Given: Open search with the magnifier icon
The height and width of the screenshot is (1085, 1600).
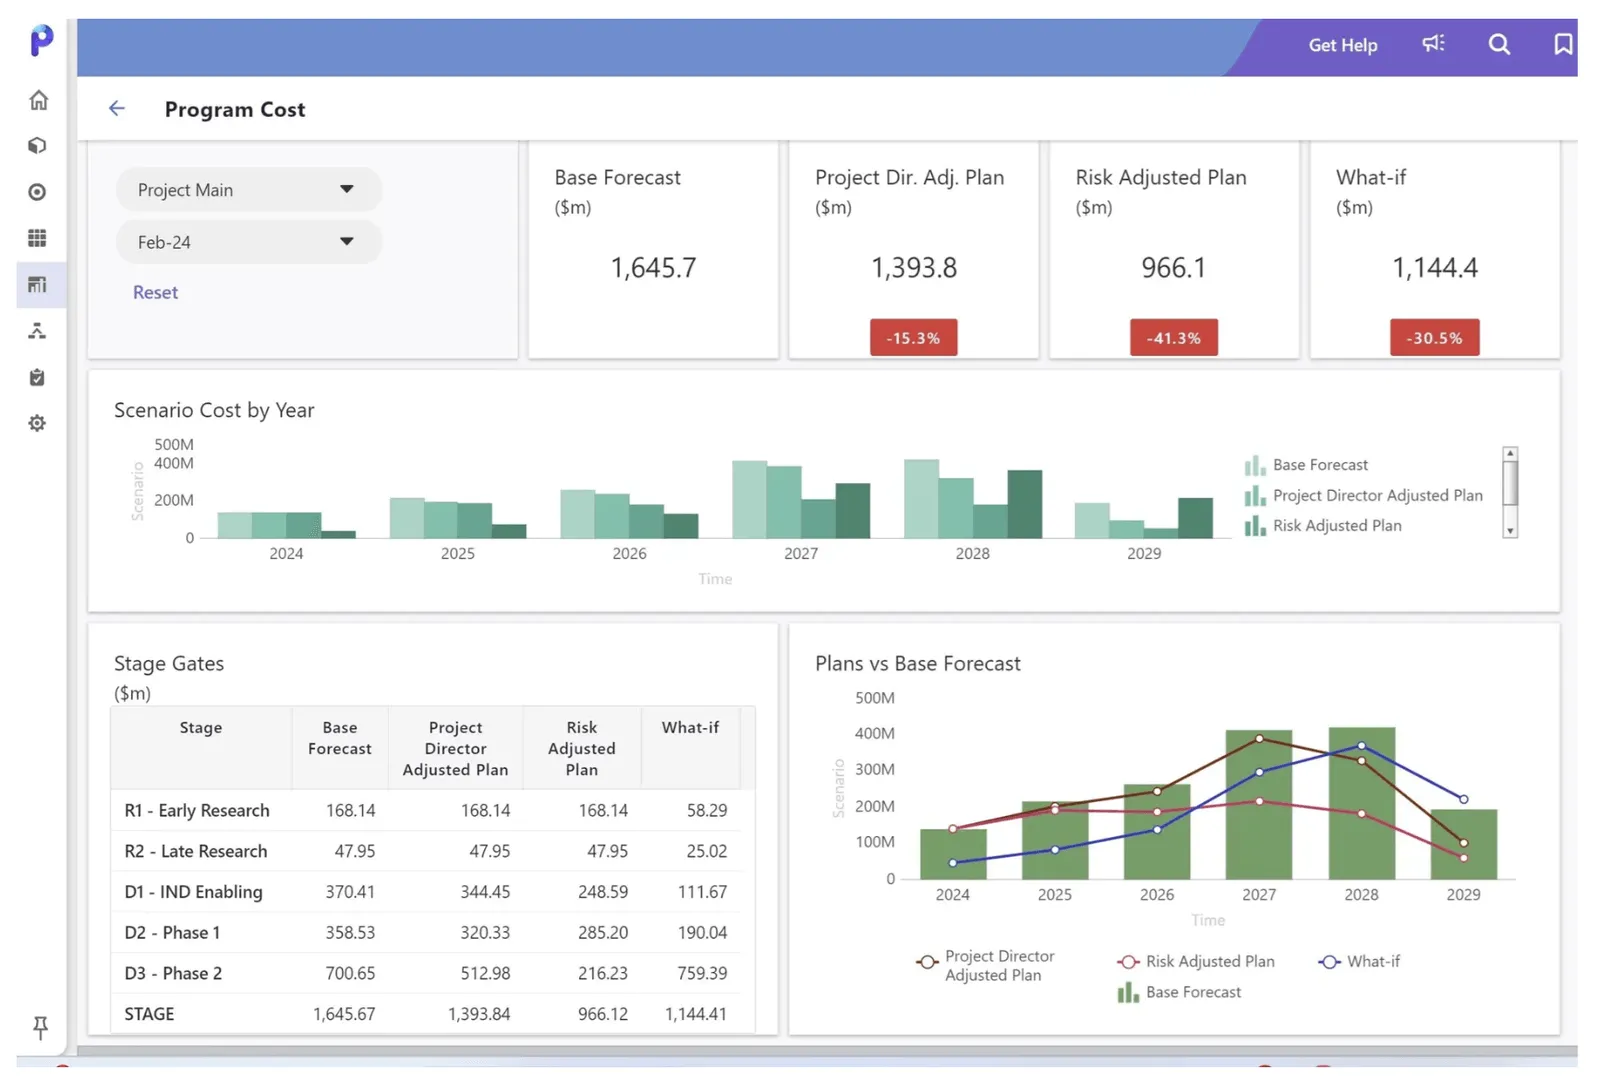Looking at the screenshot, I should click(x=1499, y=44).
